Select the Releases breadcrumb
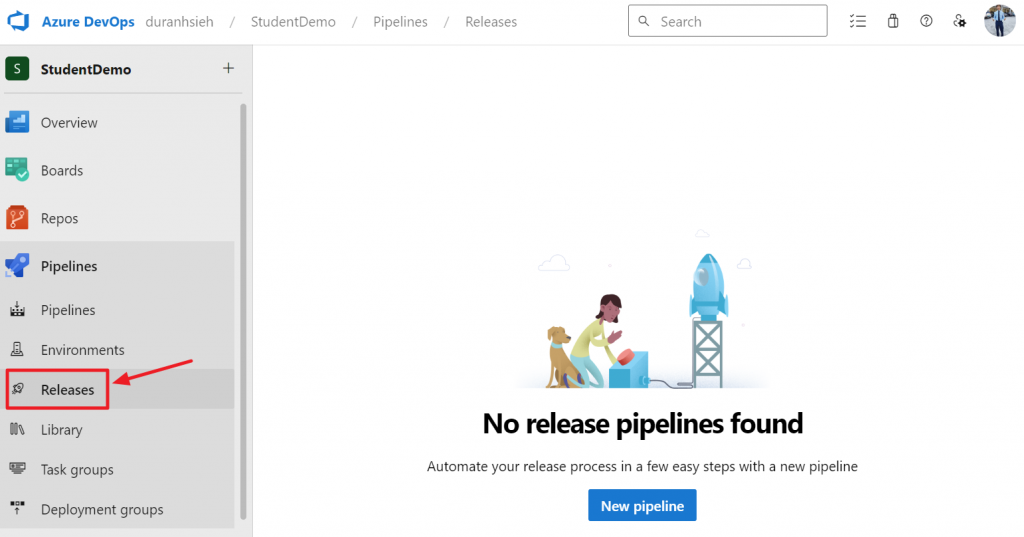Screen dimensions: 1024x537 (x=490, y=22)
